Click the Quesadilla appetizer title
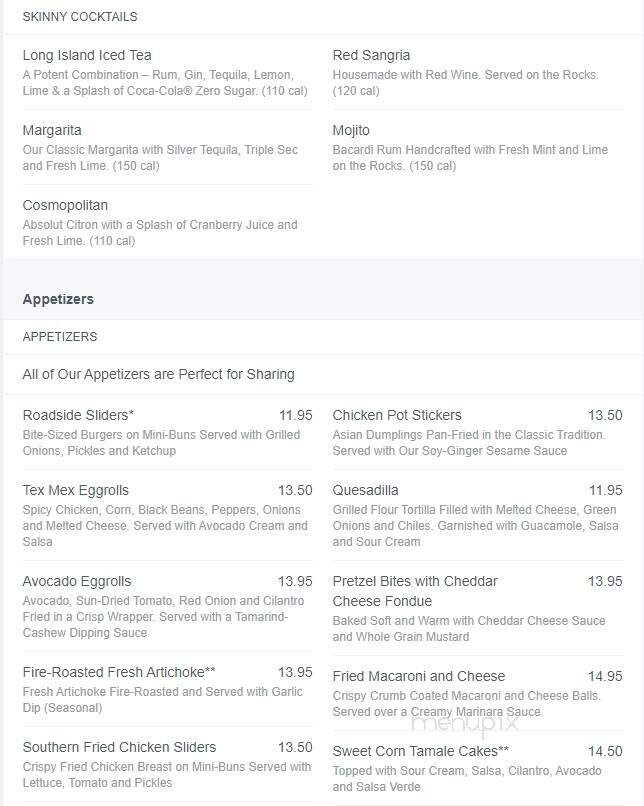644x806 pixels. point(365,490)
